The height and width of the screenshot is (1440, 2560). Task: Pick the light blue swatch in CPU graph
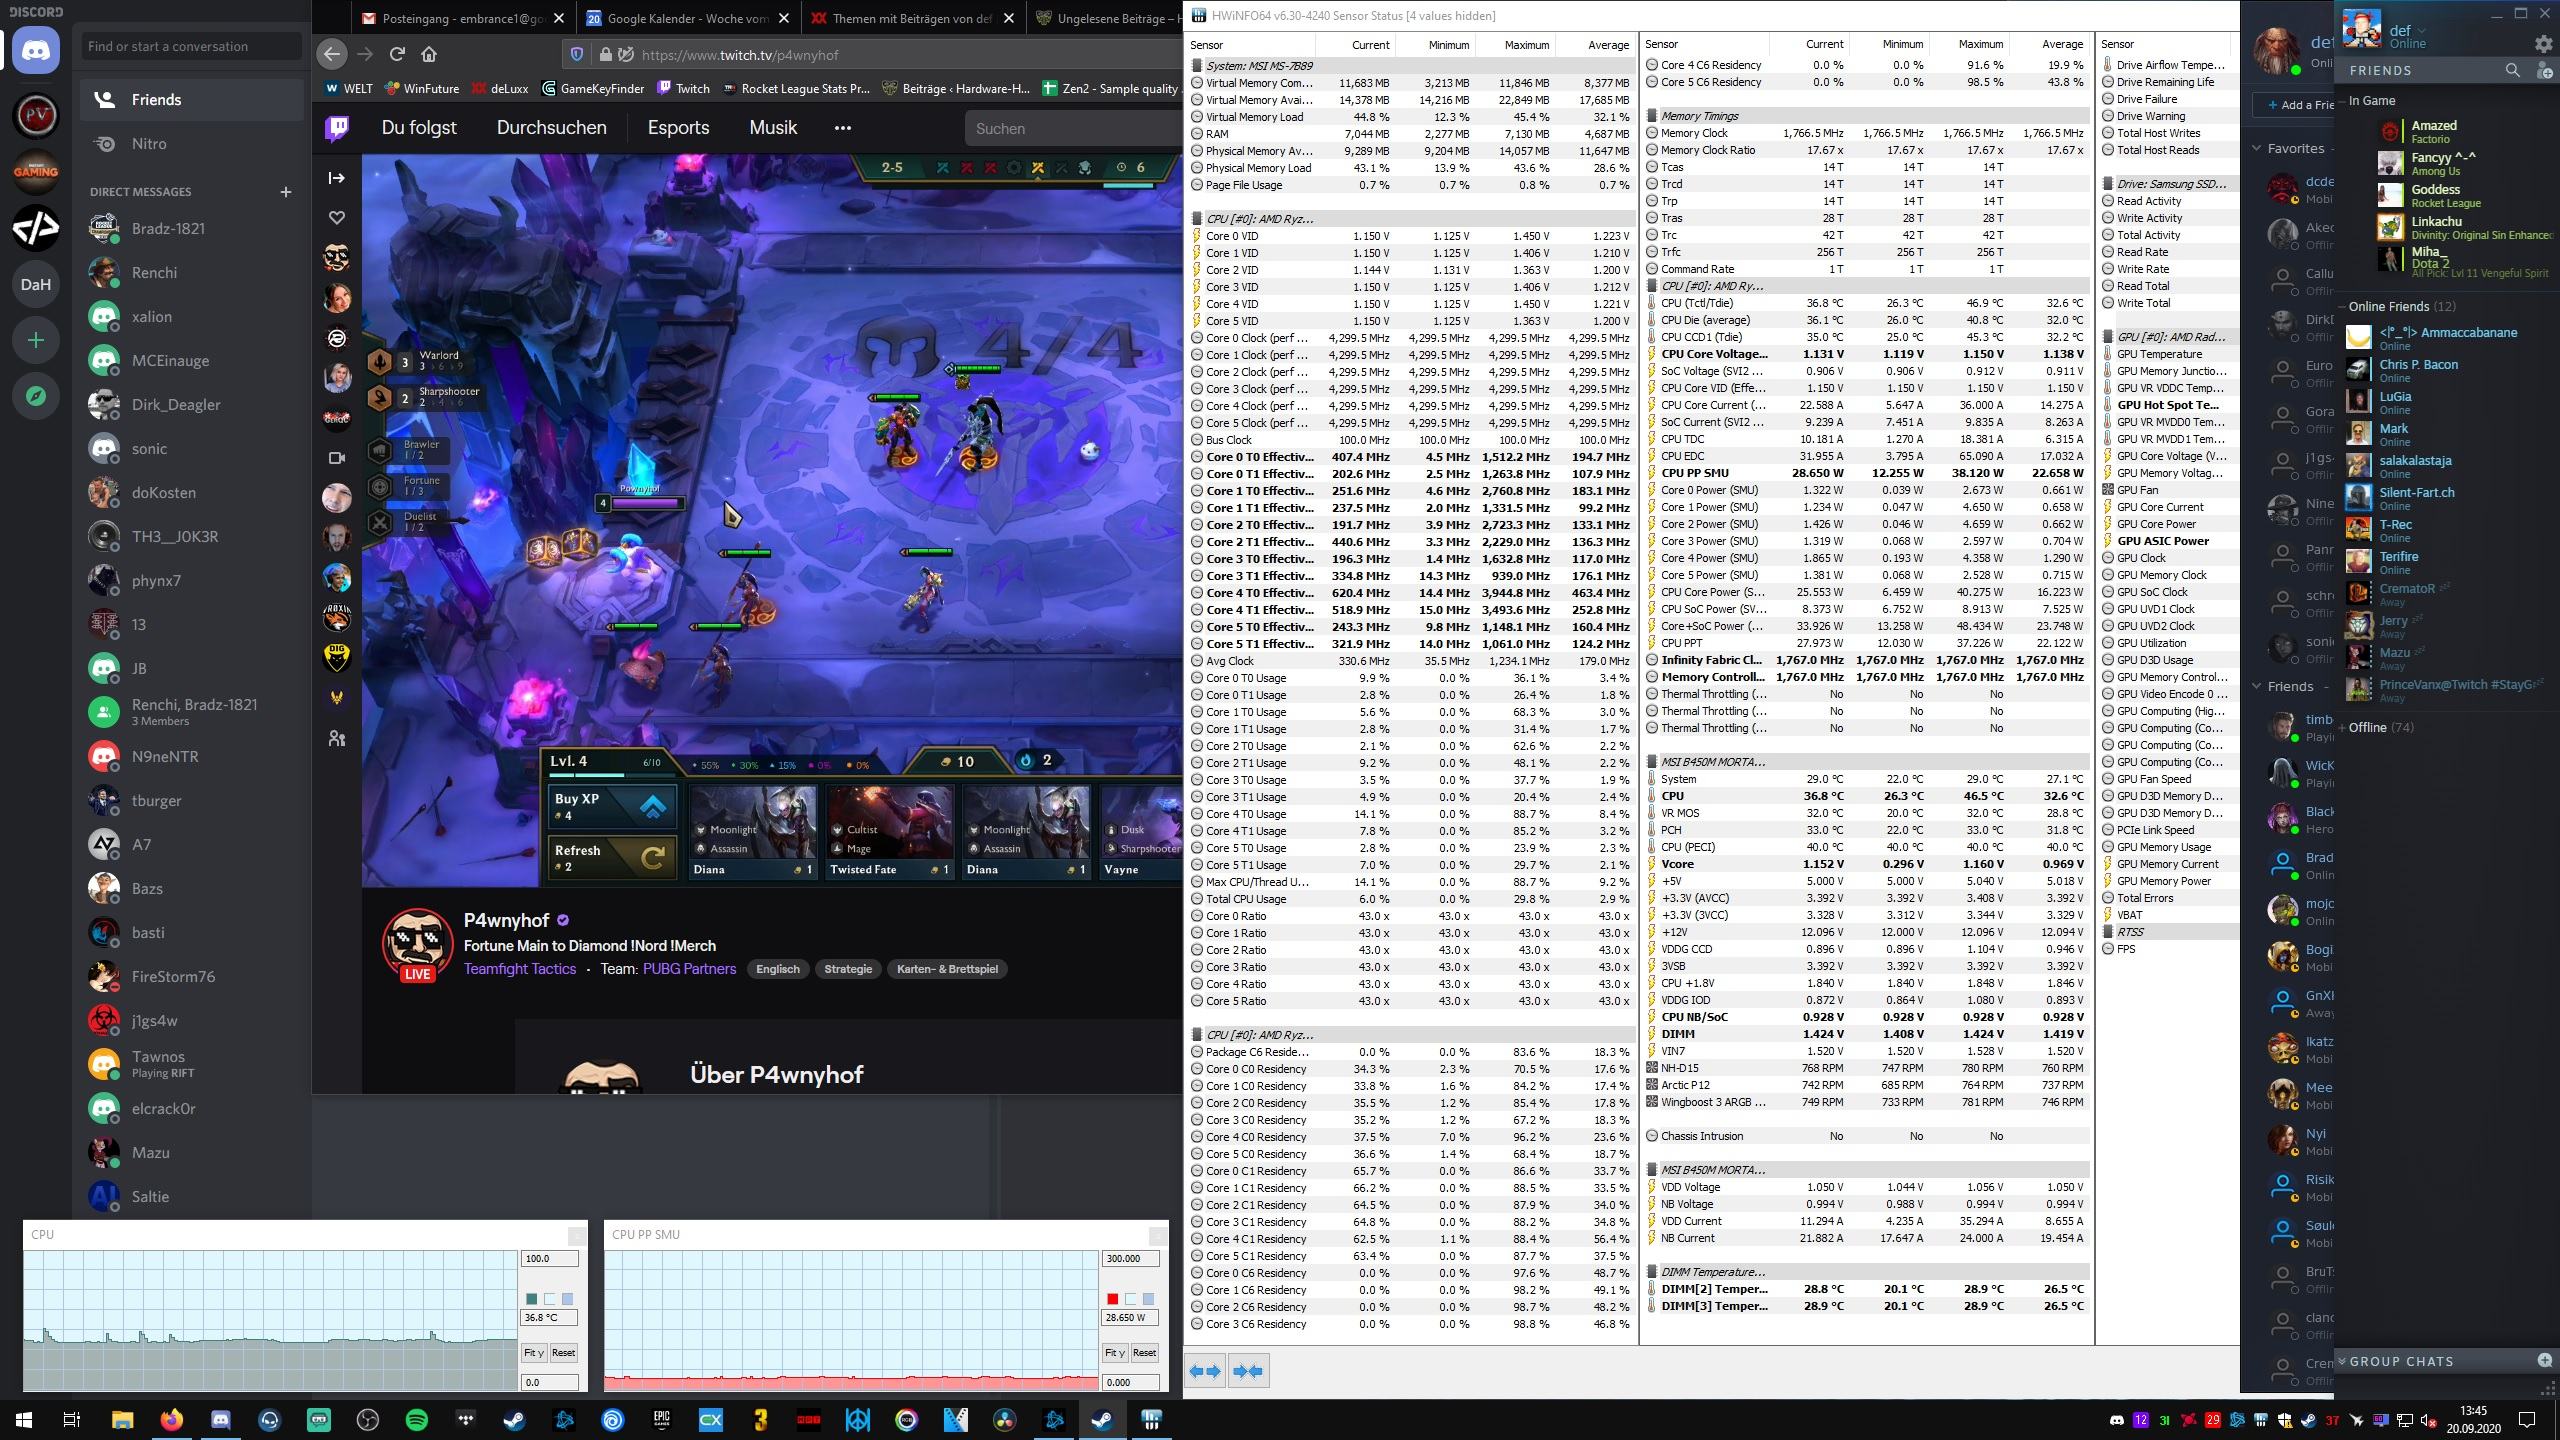point(567,1299)
